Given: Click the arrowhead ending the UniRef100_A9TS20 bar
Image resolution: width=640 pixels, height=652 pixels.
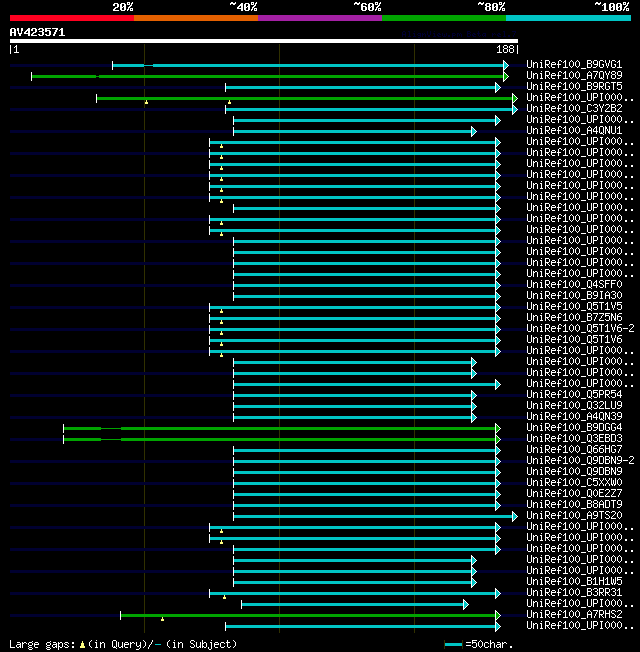Looking at the screenshot, I should (x=515, y=516).
